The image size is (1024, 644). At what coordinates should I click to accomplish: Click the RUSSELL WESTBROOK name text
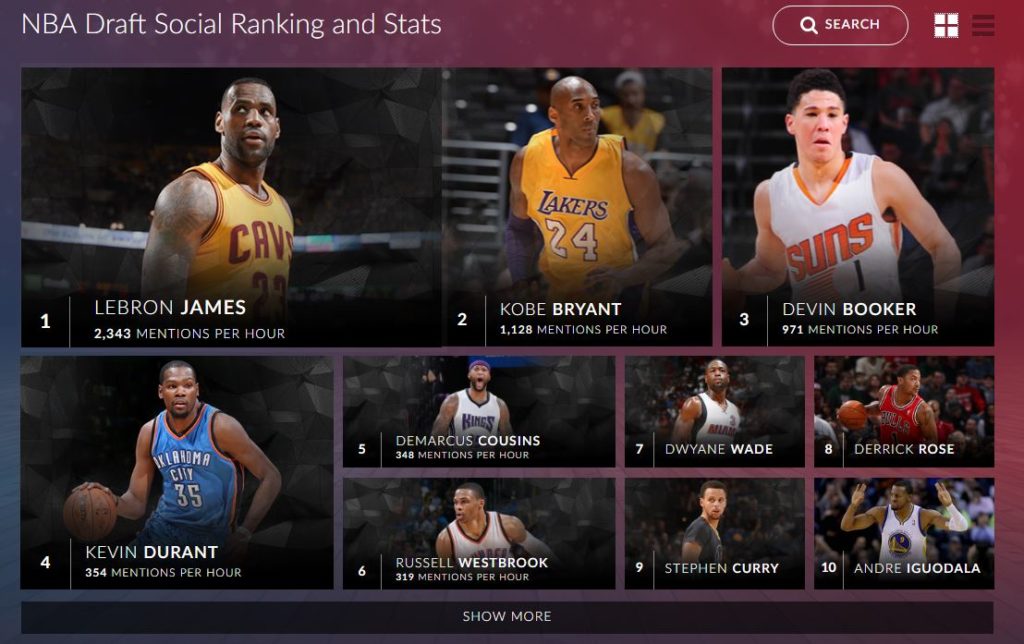pyautogui.click(x=472, y=563)
